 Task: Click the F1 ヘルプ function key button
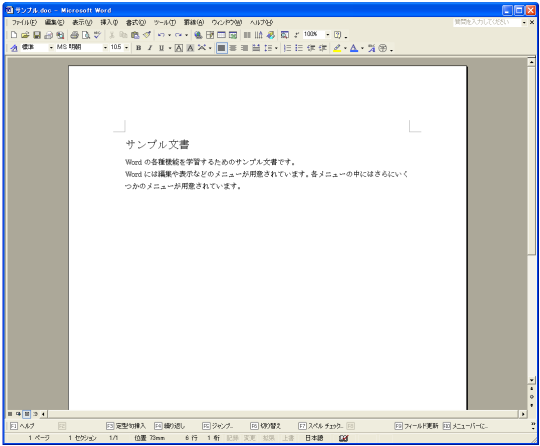22,426
